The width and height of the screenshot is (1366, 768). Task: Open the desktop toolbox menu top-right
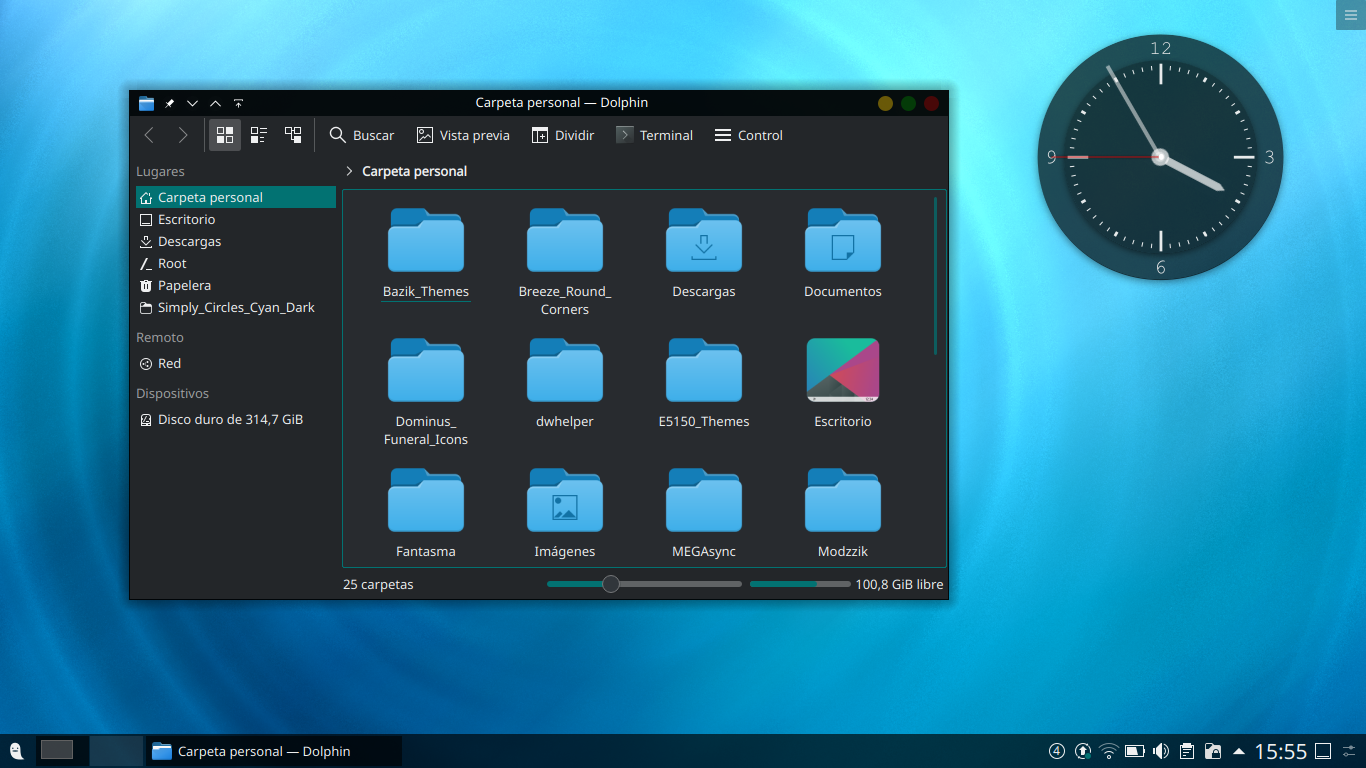pos(1351,13)
